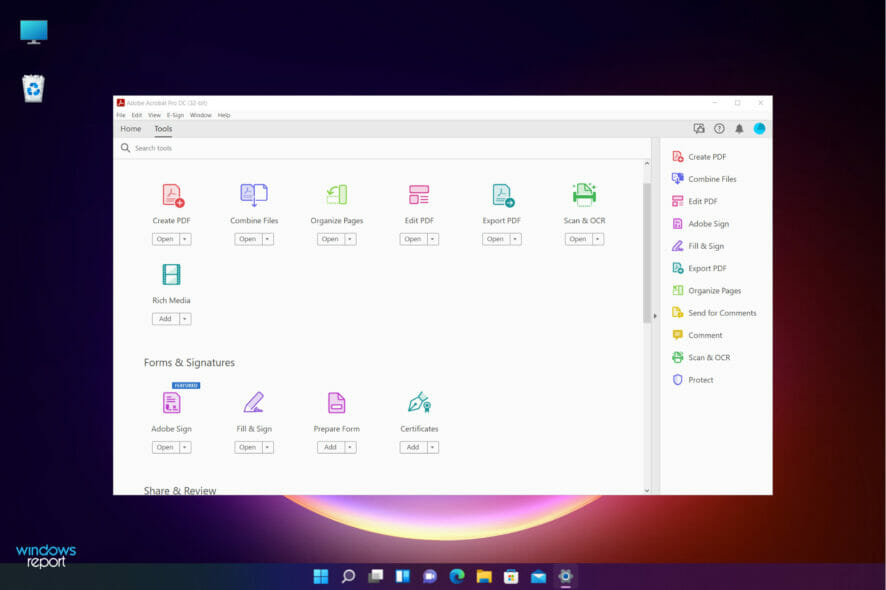Open the View menu

[x=154, y=115]
